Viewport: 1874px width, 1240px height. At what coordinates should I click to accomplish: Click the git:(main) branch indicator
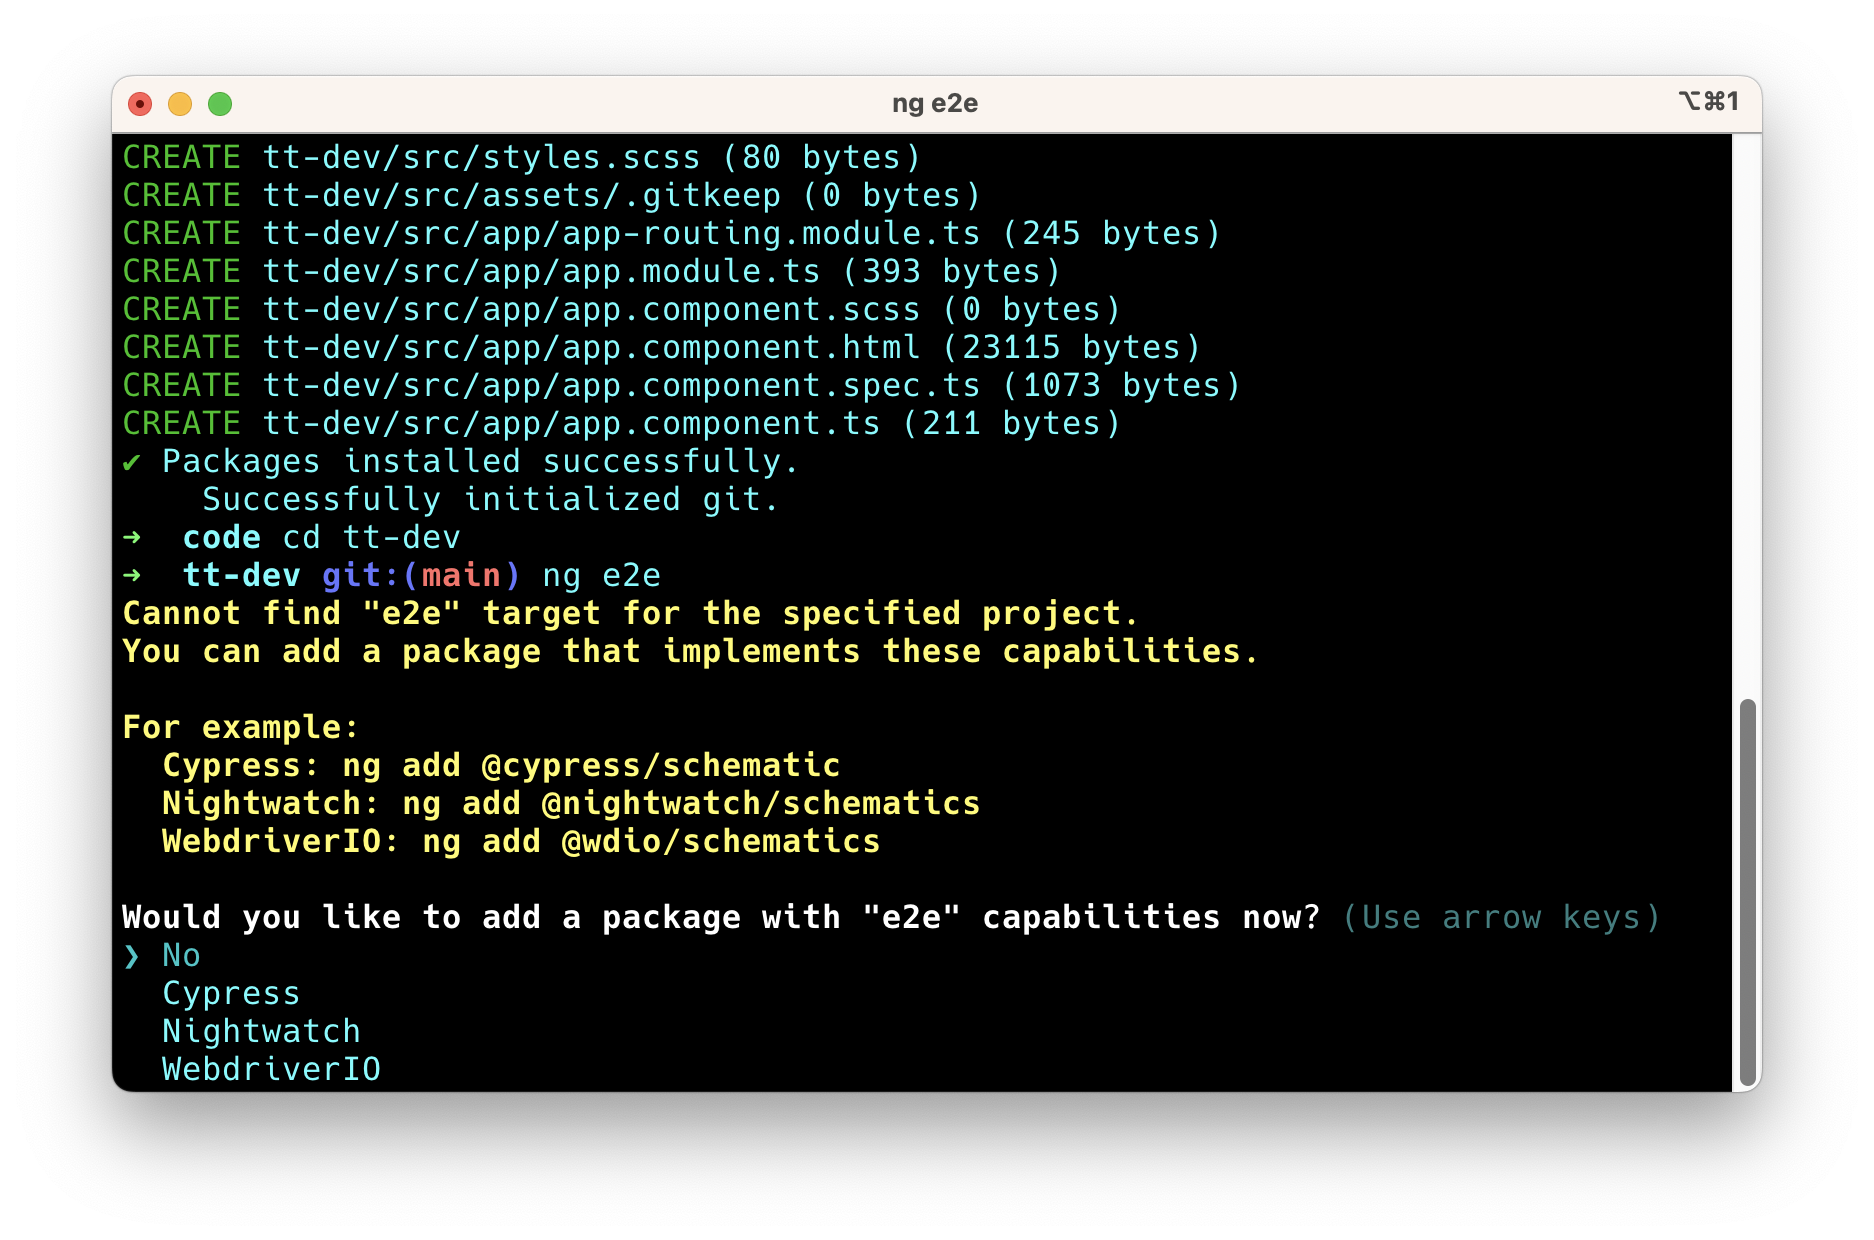coord(419,575)
